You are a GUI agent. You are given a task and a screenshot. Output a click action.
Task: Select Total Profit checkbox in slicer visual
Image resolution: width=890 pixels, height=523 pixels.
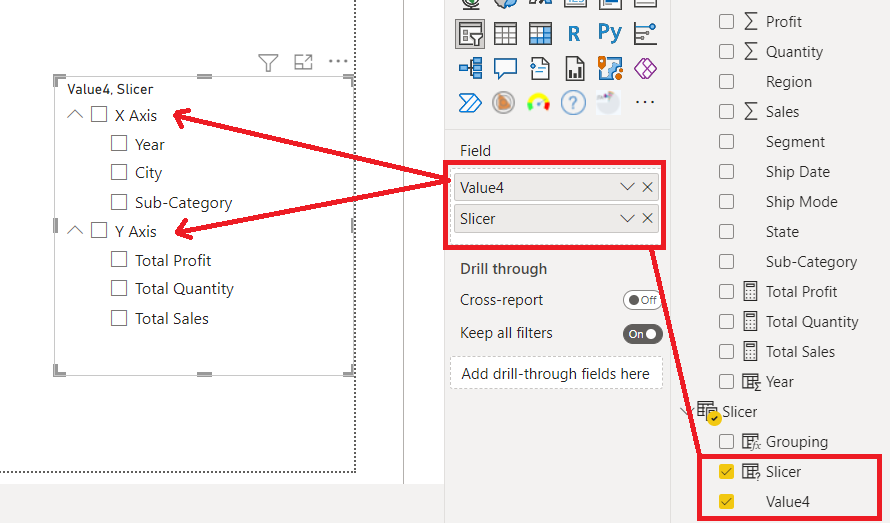click(119, 259)
